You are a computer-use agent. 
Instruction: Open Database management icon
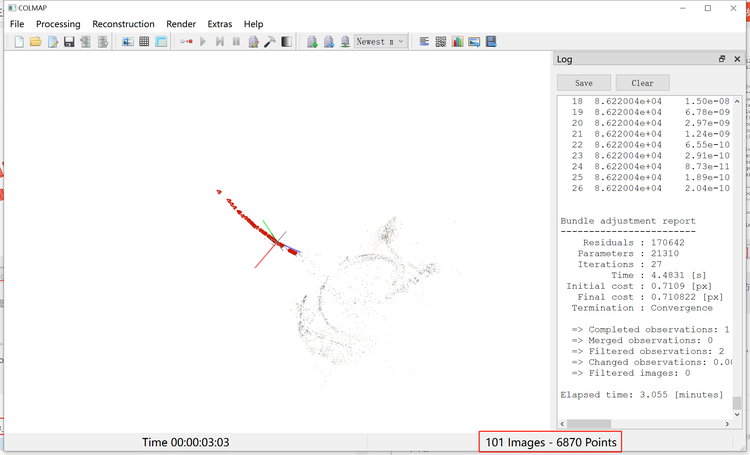click(161, 42)
